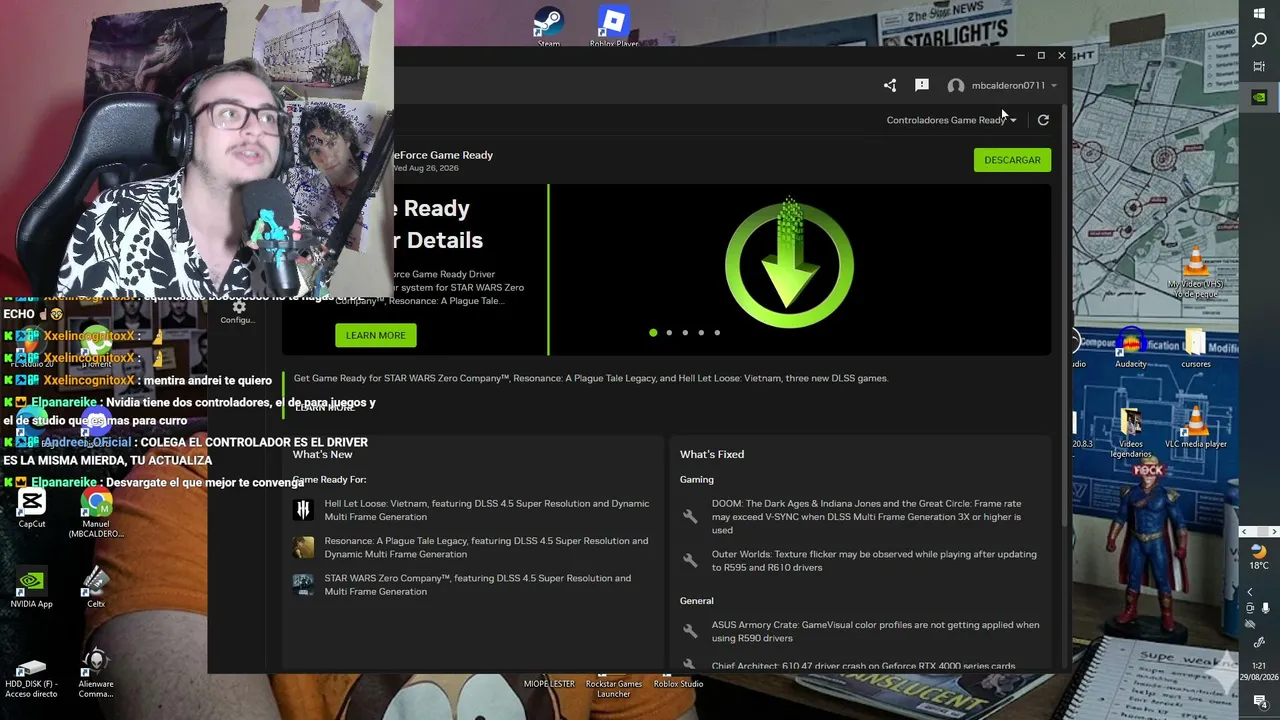Click the green download arrow banner image
Screen dimensions: 1280x720
789,263
